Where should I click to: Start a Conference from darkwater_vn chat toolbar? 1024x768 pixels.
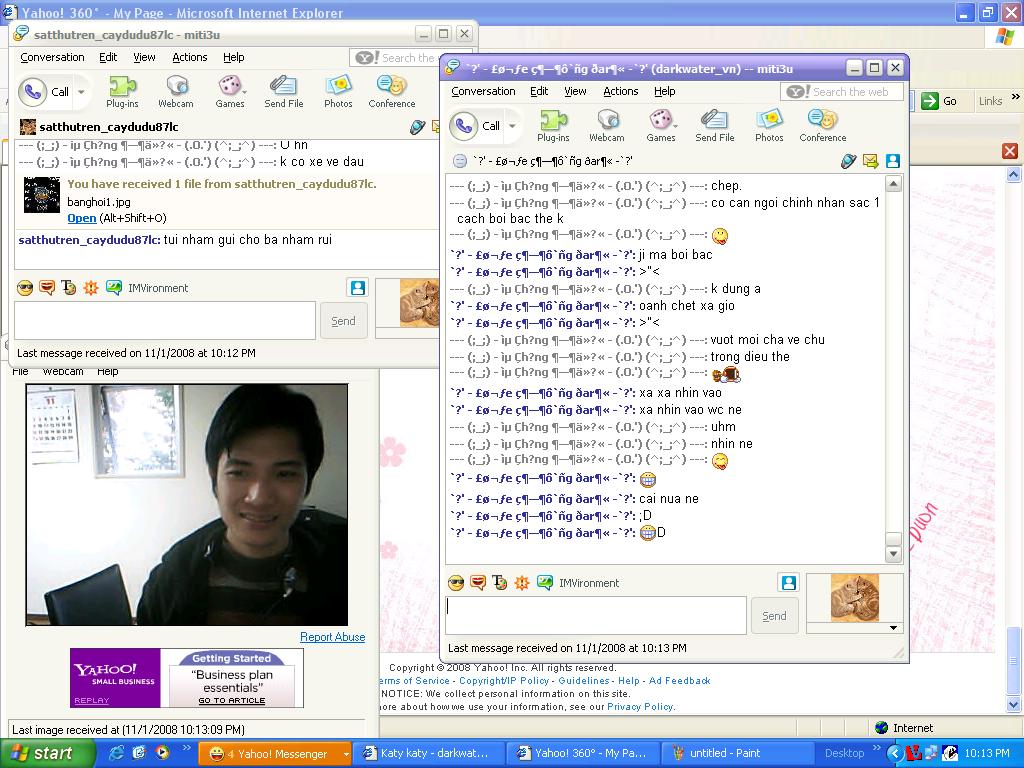click(x=822, y=125)
